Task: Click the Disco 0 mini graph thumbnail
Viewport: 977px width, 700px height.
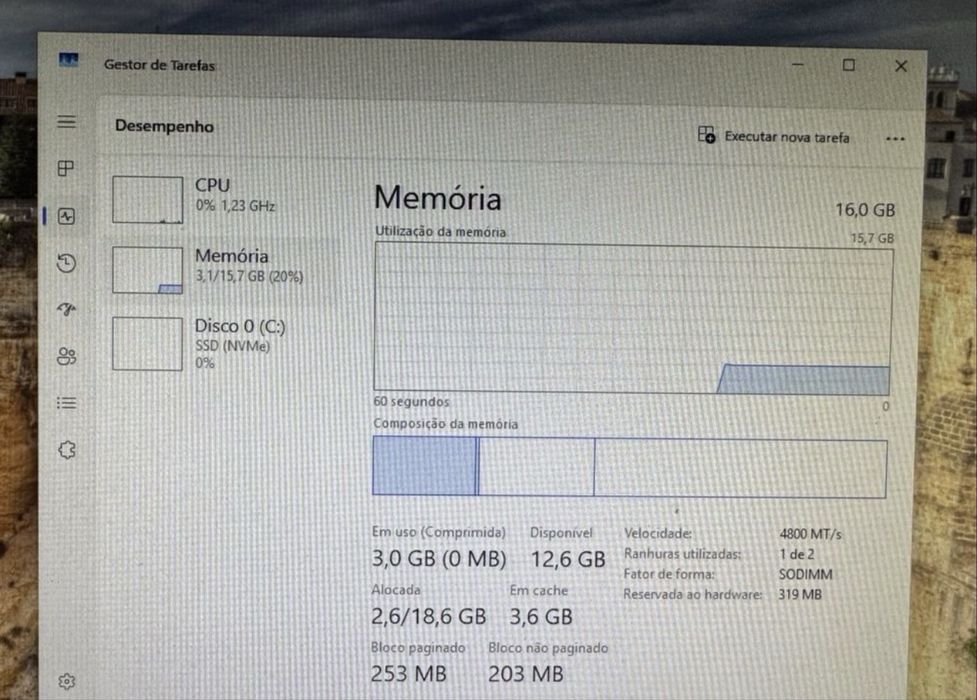Action: tap(147, 343)
